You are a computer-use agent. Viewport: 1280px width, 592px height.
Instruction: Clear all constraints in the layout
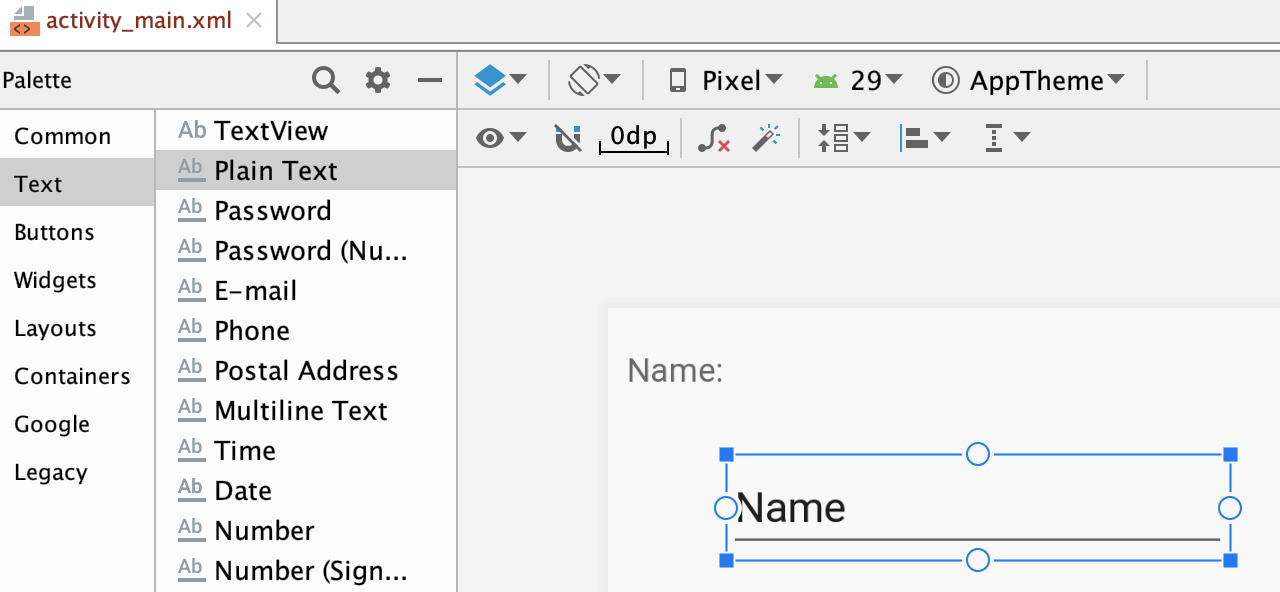pyautogui.click(x=713, y=138)
